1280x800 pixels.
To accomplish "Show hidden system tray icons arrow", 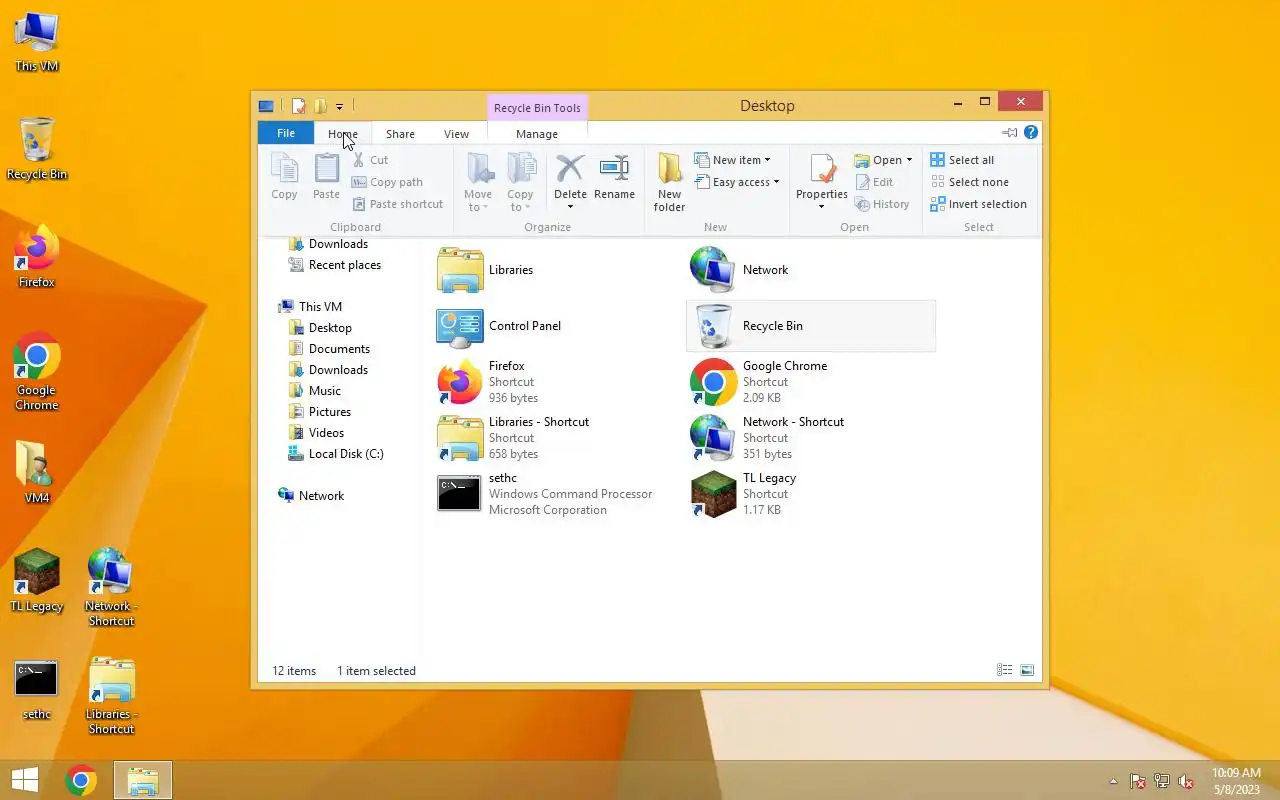I will [1113, 781].
